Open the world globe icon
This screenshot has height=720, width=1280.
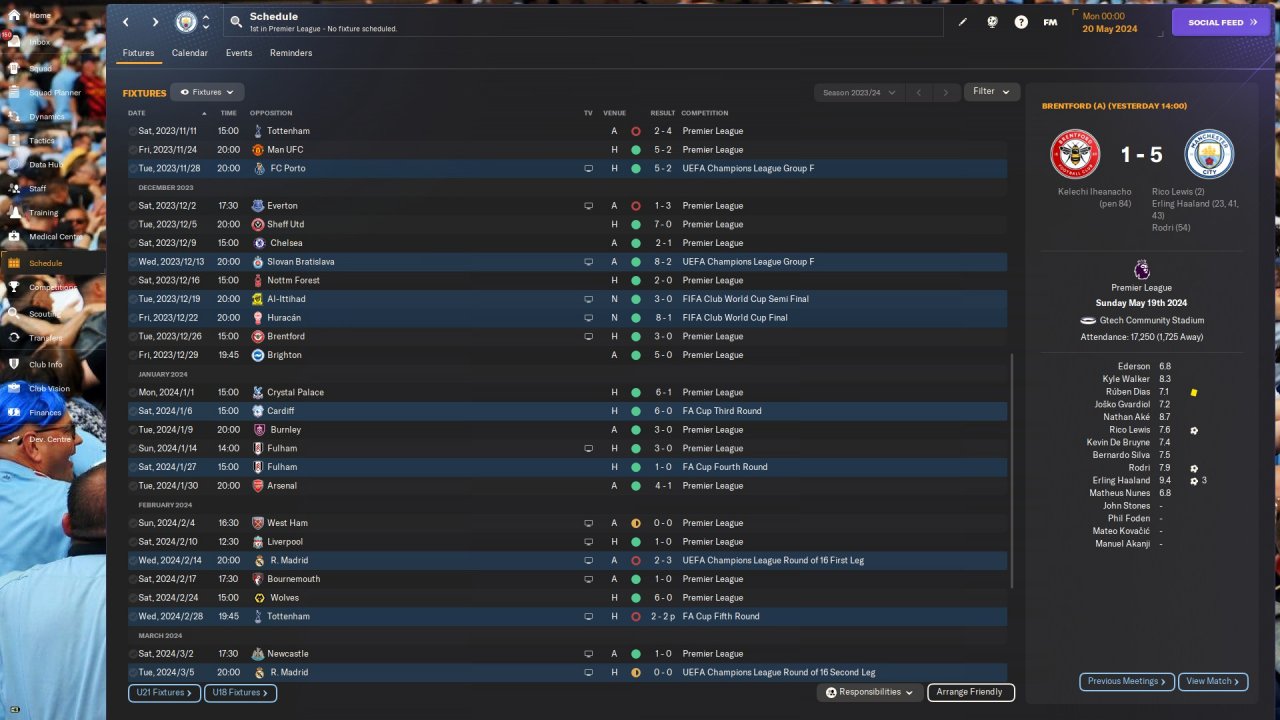[992, 22]
